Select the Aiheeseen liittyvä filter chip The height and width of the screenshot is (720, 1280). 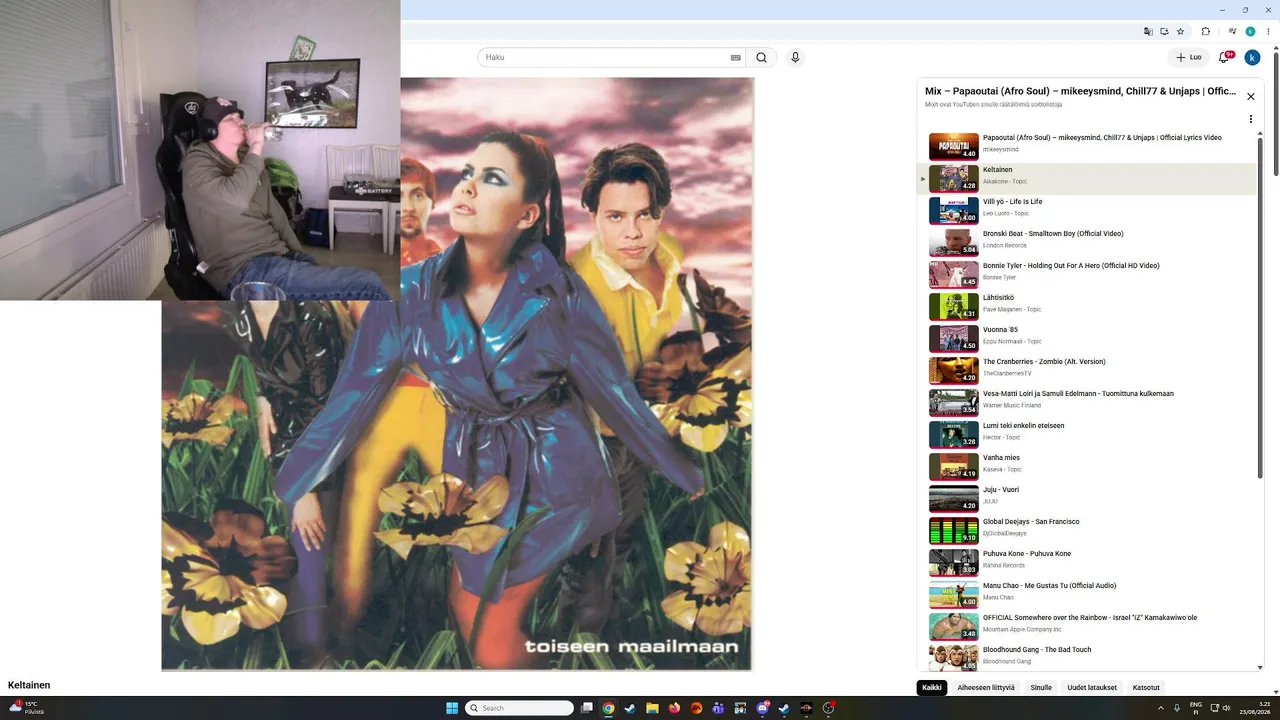tap(986, 688)
